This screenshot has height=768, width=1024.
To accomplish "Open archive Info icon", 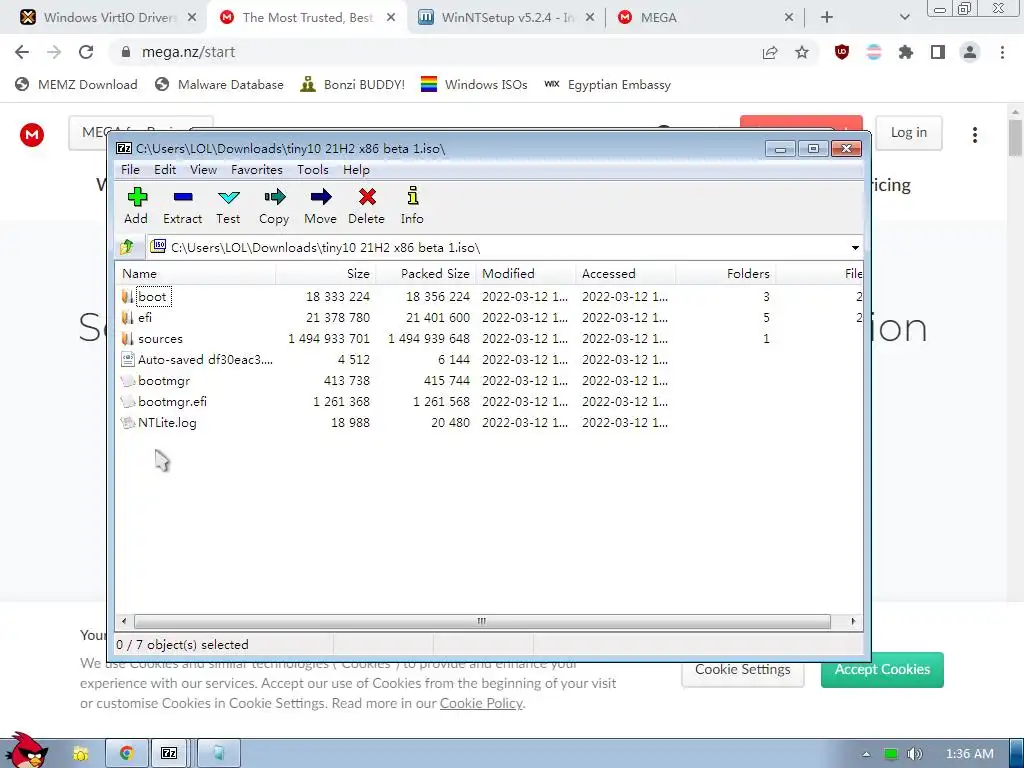I will pos(412,197).
